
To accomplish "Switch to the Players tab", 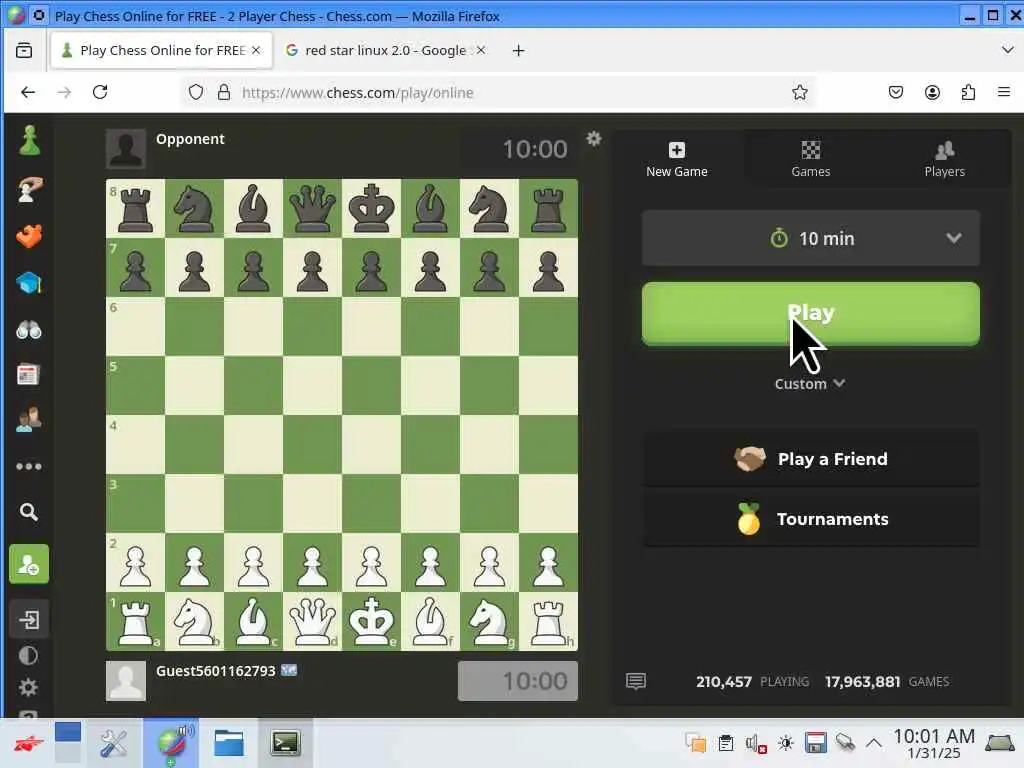I will pos(944,160).
